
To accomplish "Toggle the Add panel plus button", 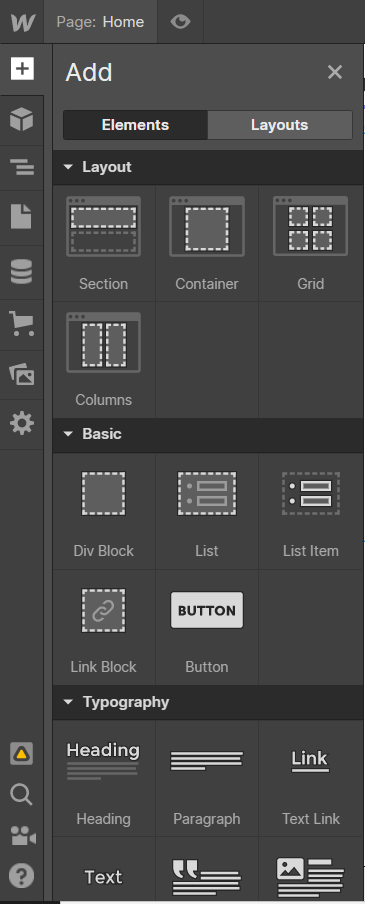I will 21,69.
